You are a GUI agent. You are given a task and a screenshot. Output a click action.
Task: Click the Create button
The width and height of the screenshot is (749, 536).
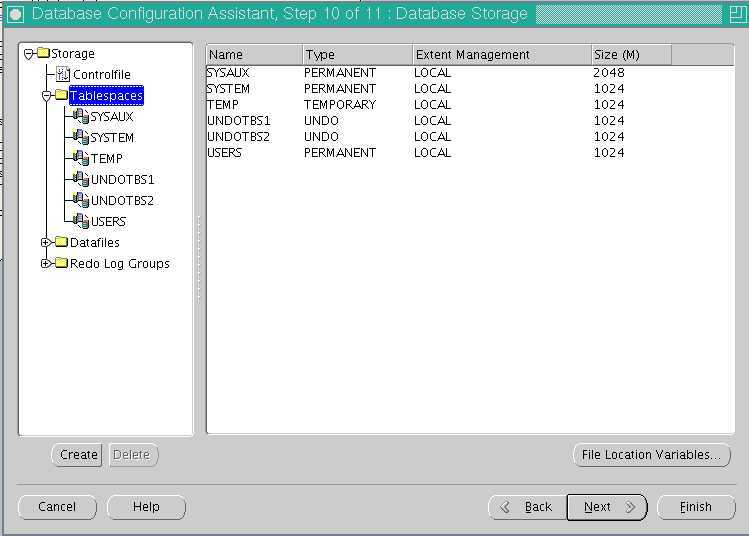(x=78, y=455)
